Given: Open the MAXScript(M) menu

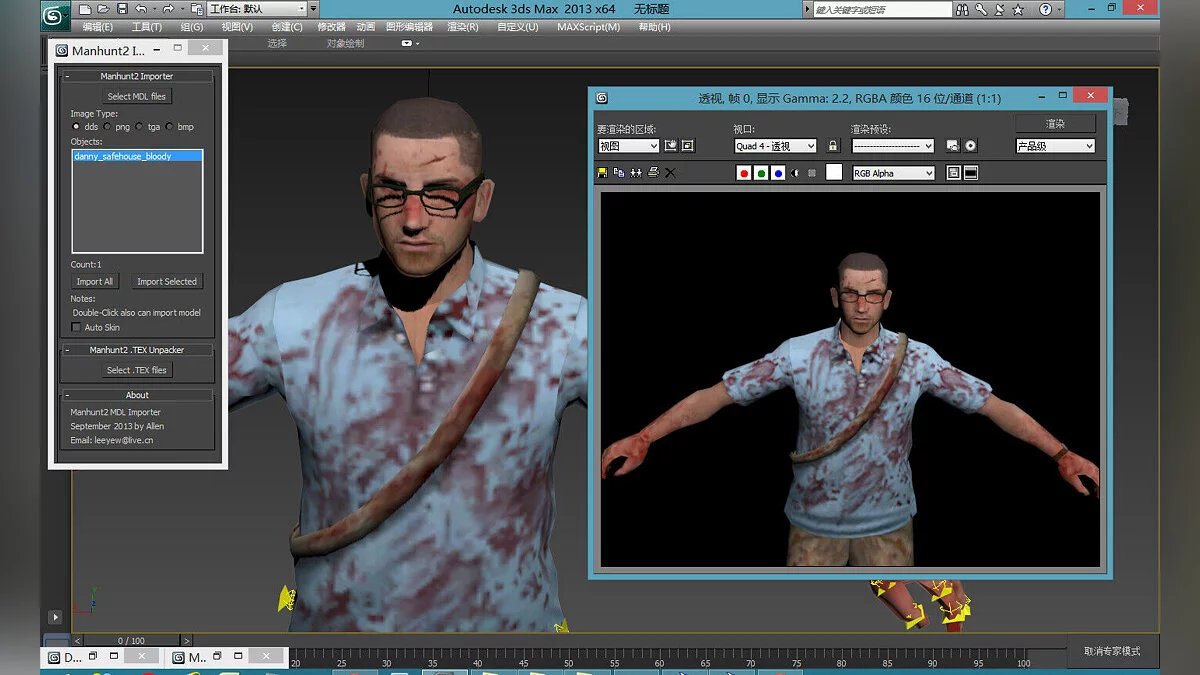Looking at the screenshot, I should (x=588, y=27).
